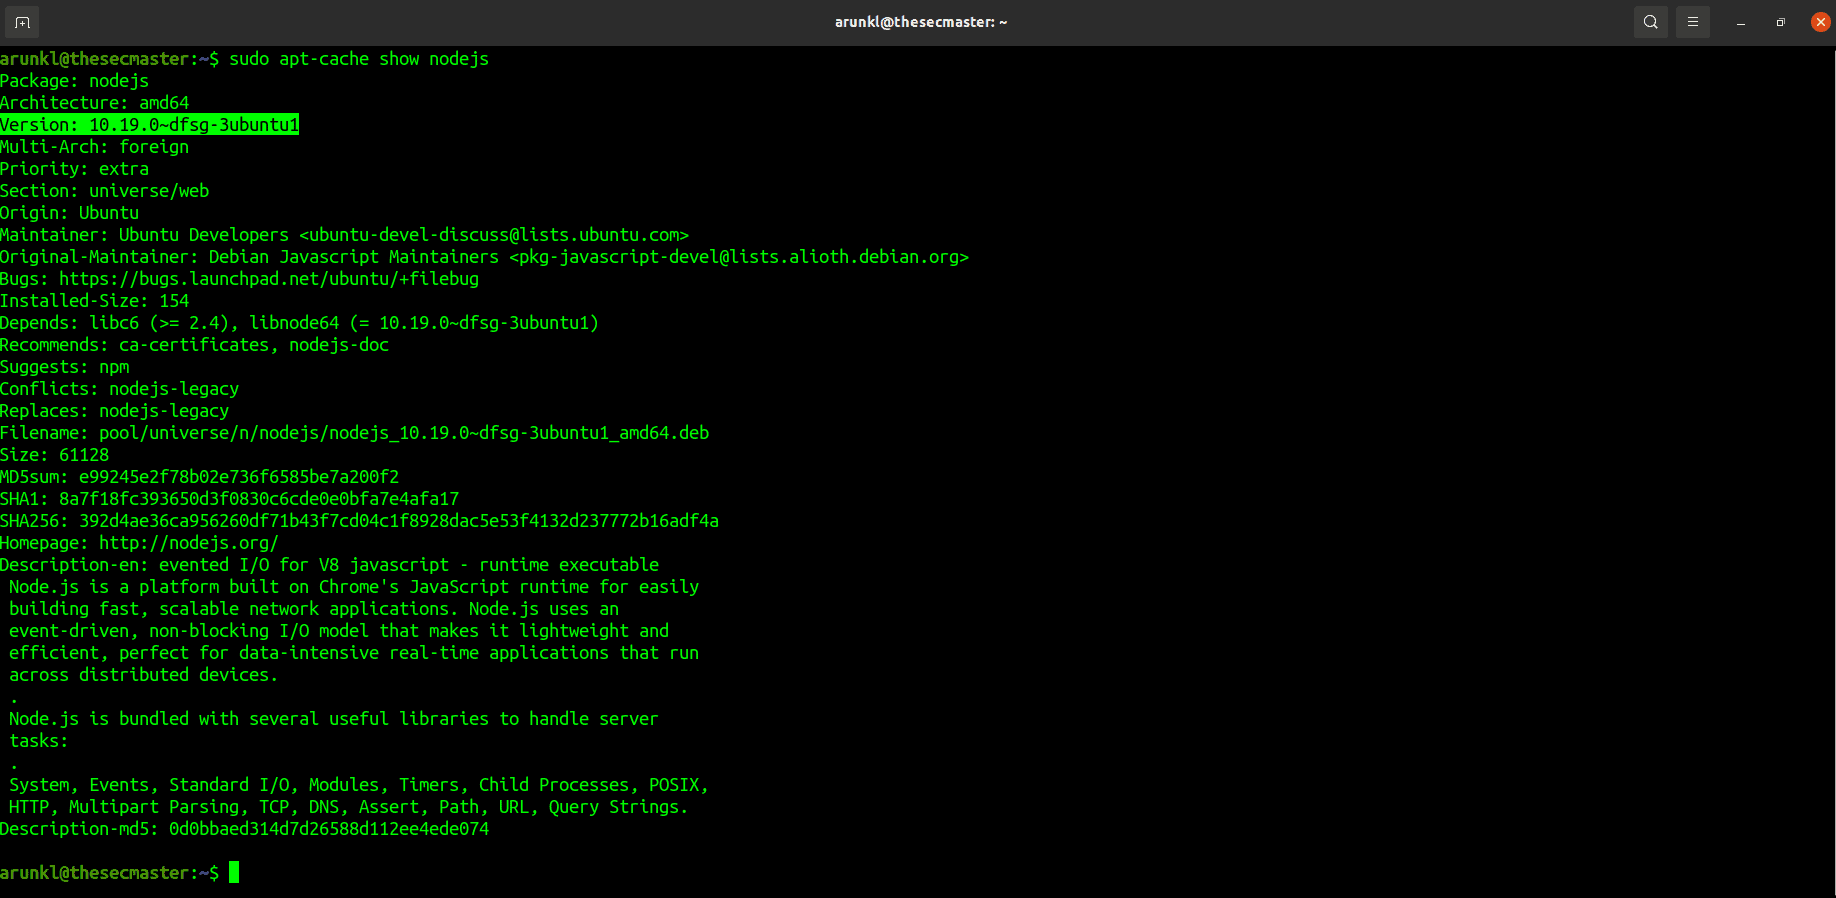Click the 'Installed-Size: 154' line
Image resolution: width=1836 pixels, height=898 pixels.
point(95,301)
